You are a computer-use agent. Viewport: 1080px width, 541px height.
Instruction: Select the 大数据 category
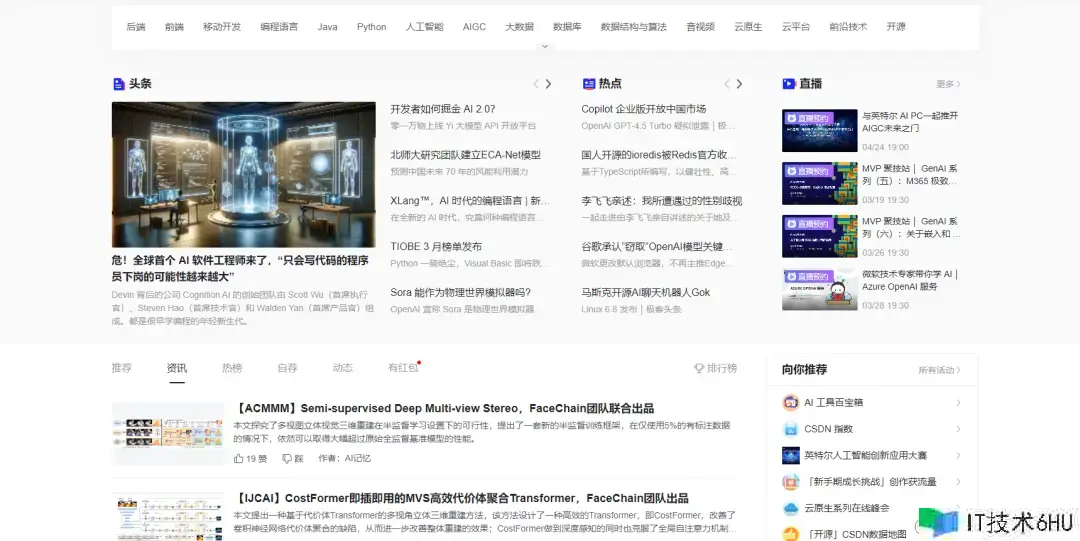pyautogui.click(x=519, y=27)
